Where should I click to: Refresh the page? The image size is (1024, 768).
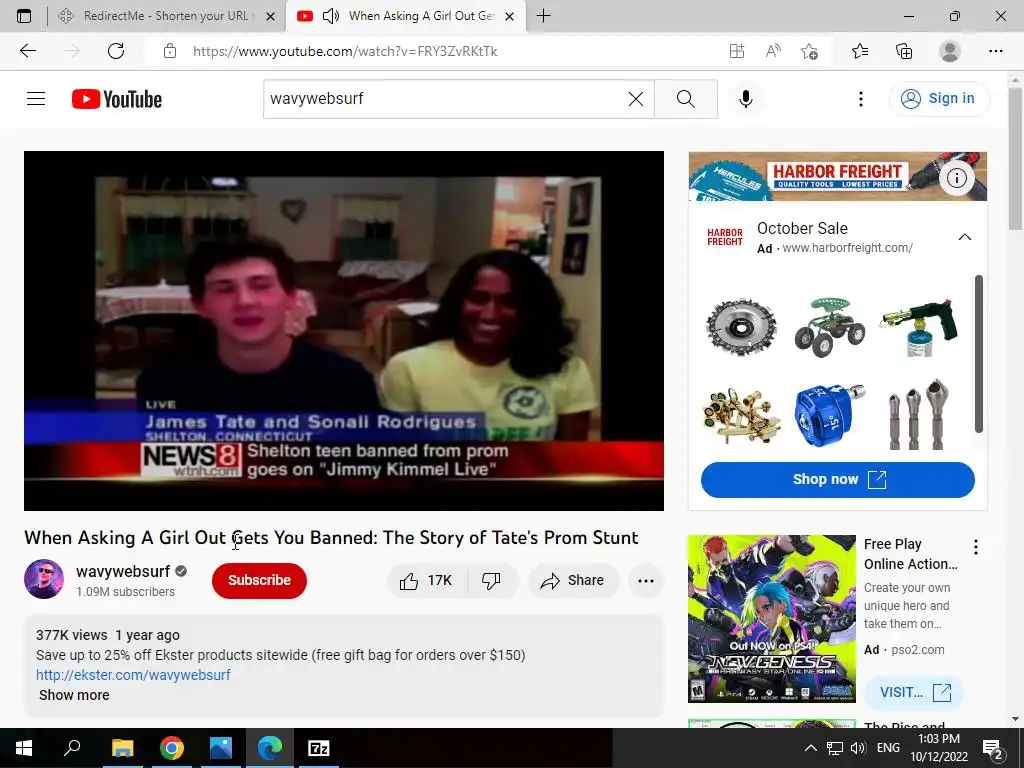click(x=116, y=51)
